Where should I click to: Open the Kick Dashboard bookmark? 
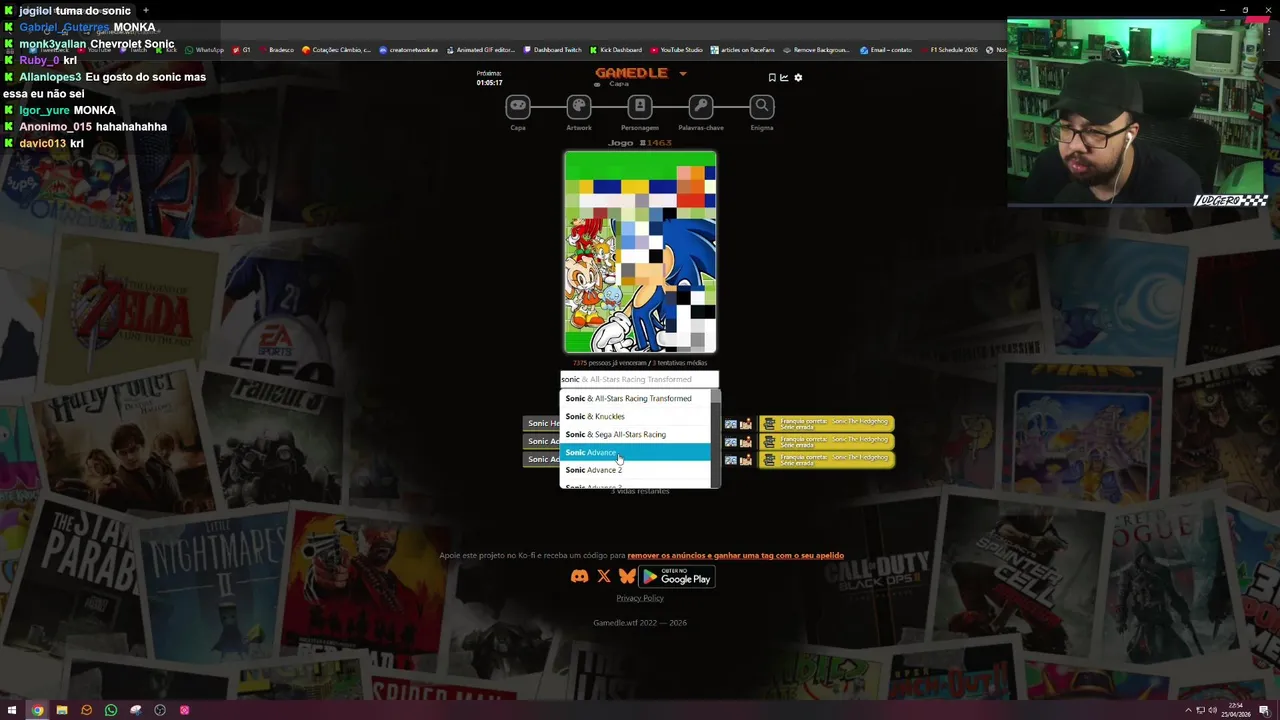click(616, 49)
